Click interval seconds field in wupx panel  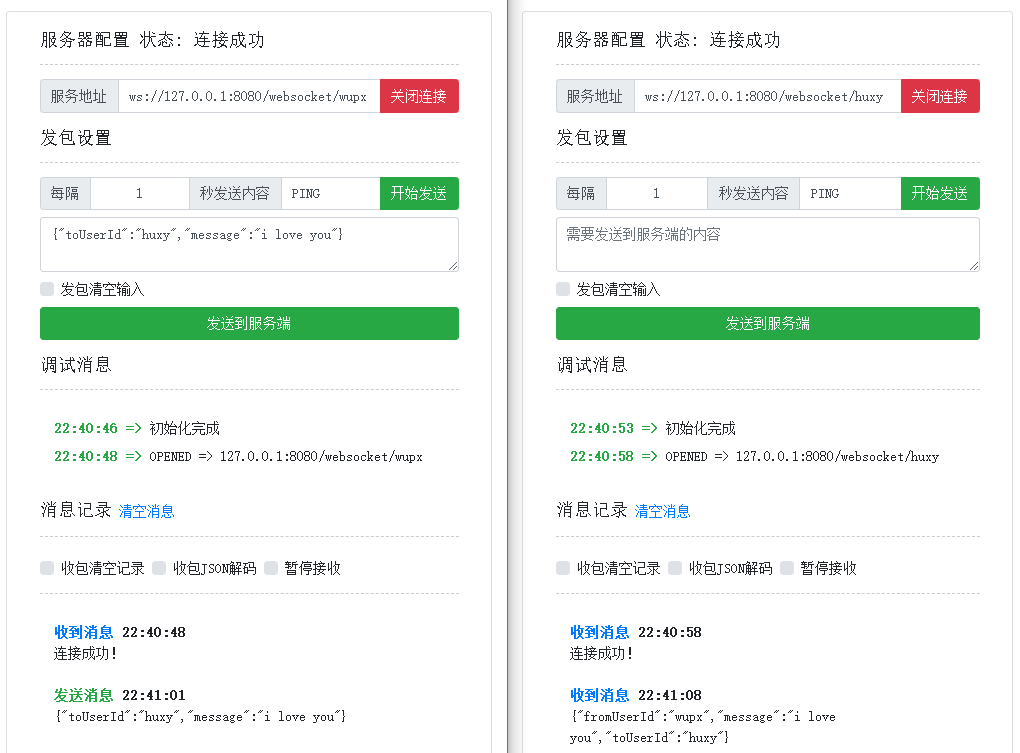(140, 193)
